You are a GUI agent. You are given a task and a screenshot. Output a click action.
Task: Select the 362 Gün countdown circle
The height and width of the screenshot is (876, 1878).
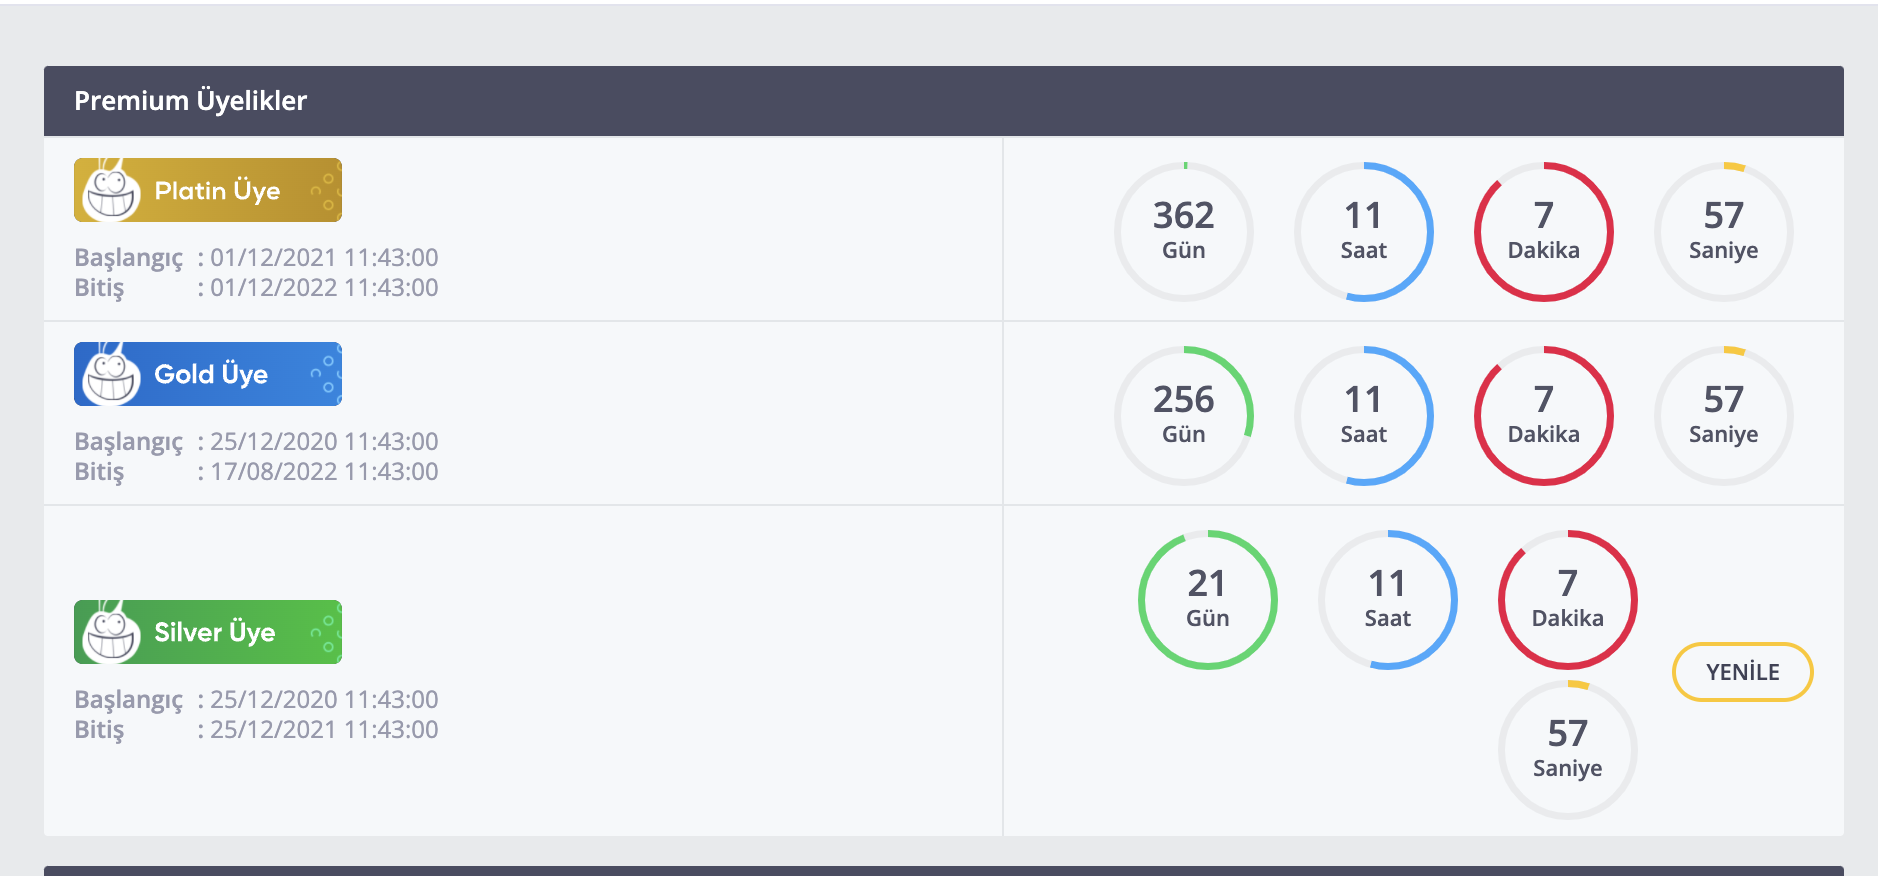[x=1184, y=232]
